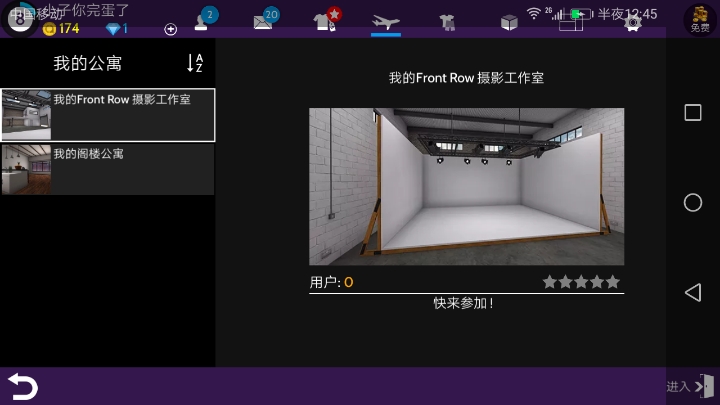Click the plus button to add coins
The height and width of the screenshot is (405, 720).
coord(170,29)
